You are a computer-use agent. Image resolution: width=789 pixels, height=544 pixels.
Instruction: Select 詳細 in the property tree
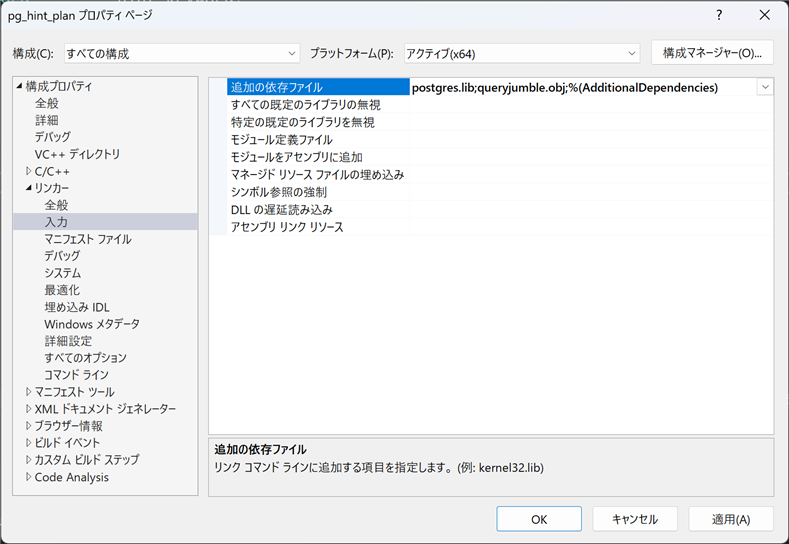[47, 120]
